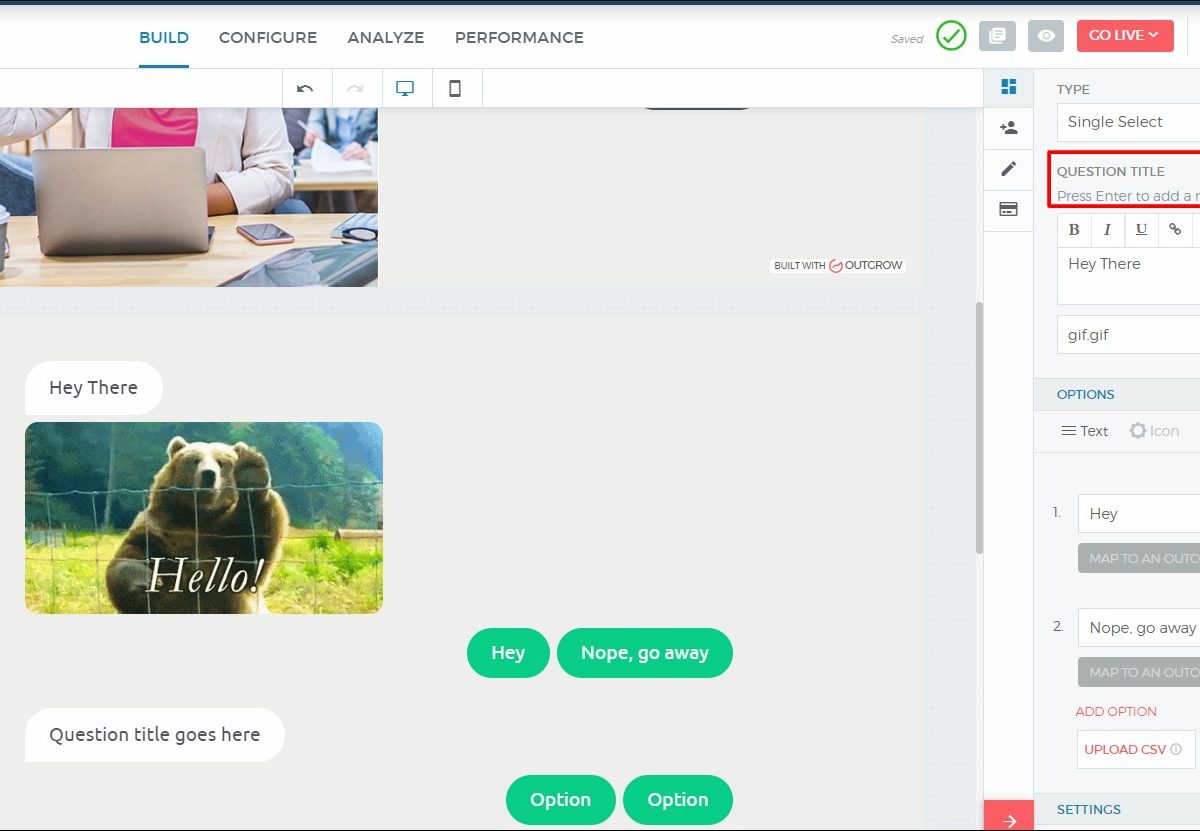Image resolution: width=1200 pixels, height=831 pixels.
Task: Switch to mobile preview icon
Action: [455, 88]
